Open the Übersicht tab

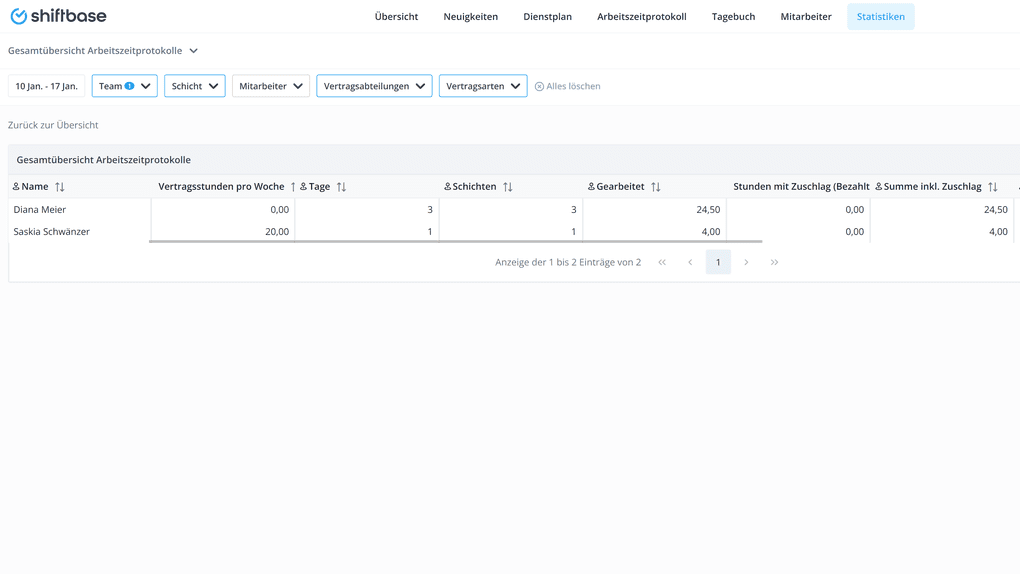[396, 16]
